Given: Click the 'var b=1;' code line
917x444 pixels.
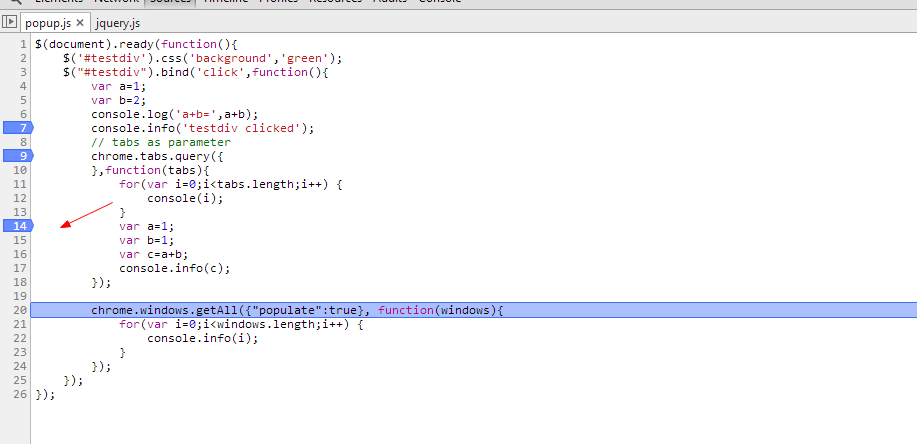Looking at the screenshot, I should pos(147,241).
